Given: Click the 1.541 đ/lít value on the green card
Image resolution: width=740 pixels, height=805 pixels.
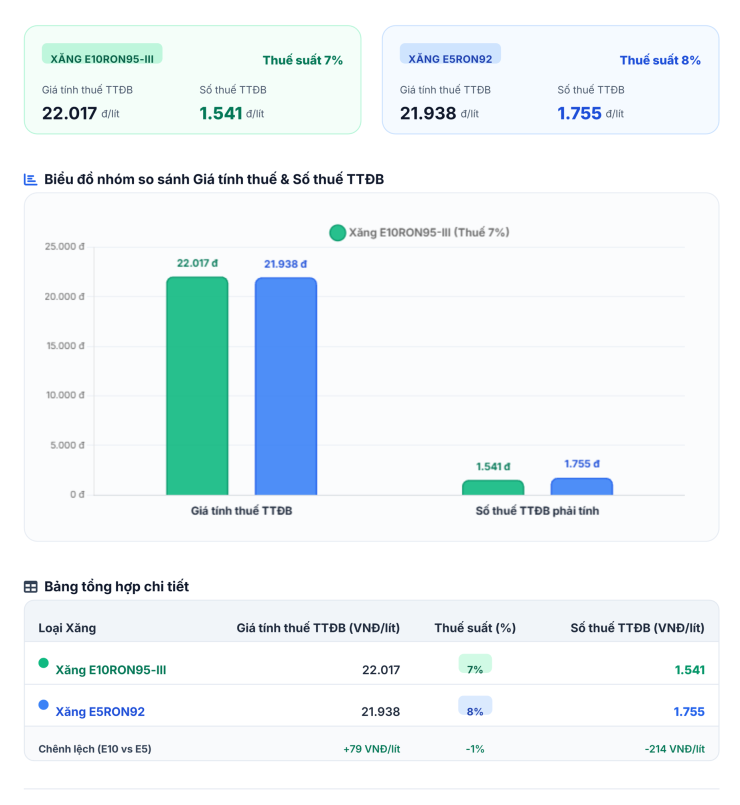Looking at the screenshot, I should pos(232,113).
